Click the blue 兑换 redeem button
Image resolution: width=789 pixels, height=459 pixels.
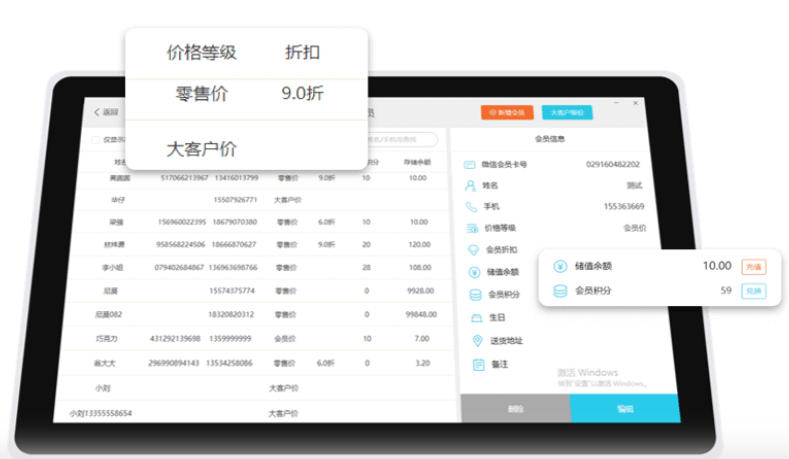(753, 291)
